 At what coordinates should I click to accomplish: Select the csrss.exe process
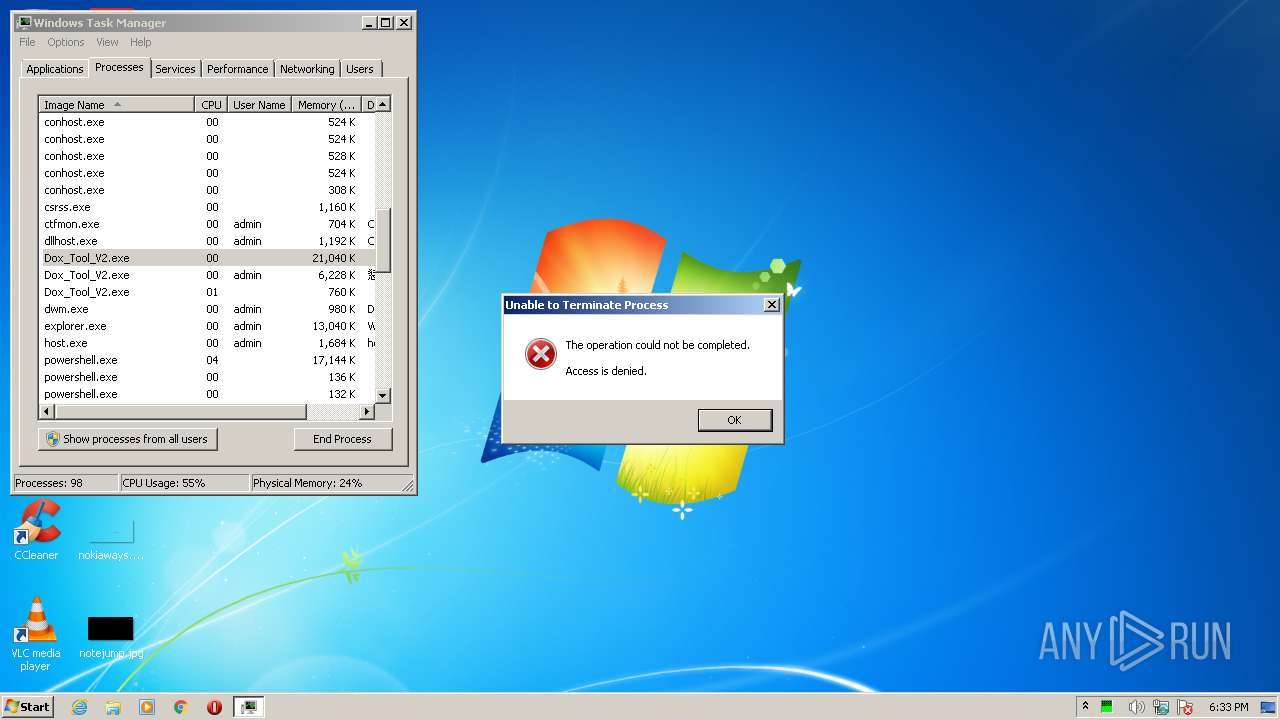207,207
